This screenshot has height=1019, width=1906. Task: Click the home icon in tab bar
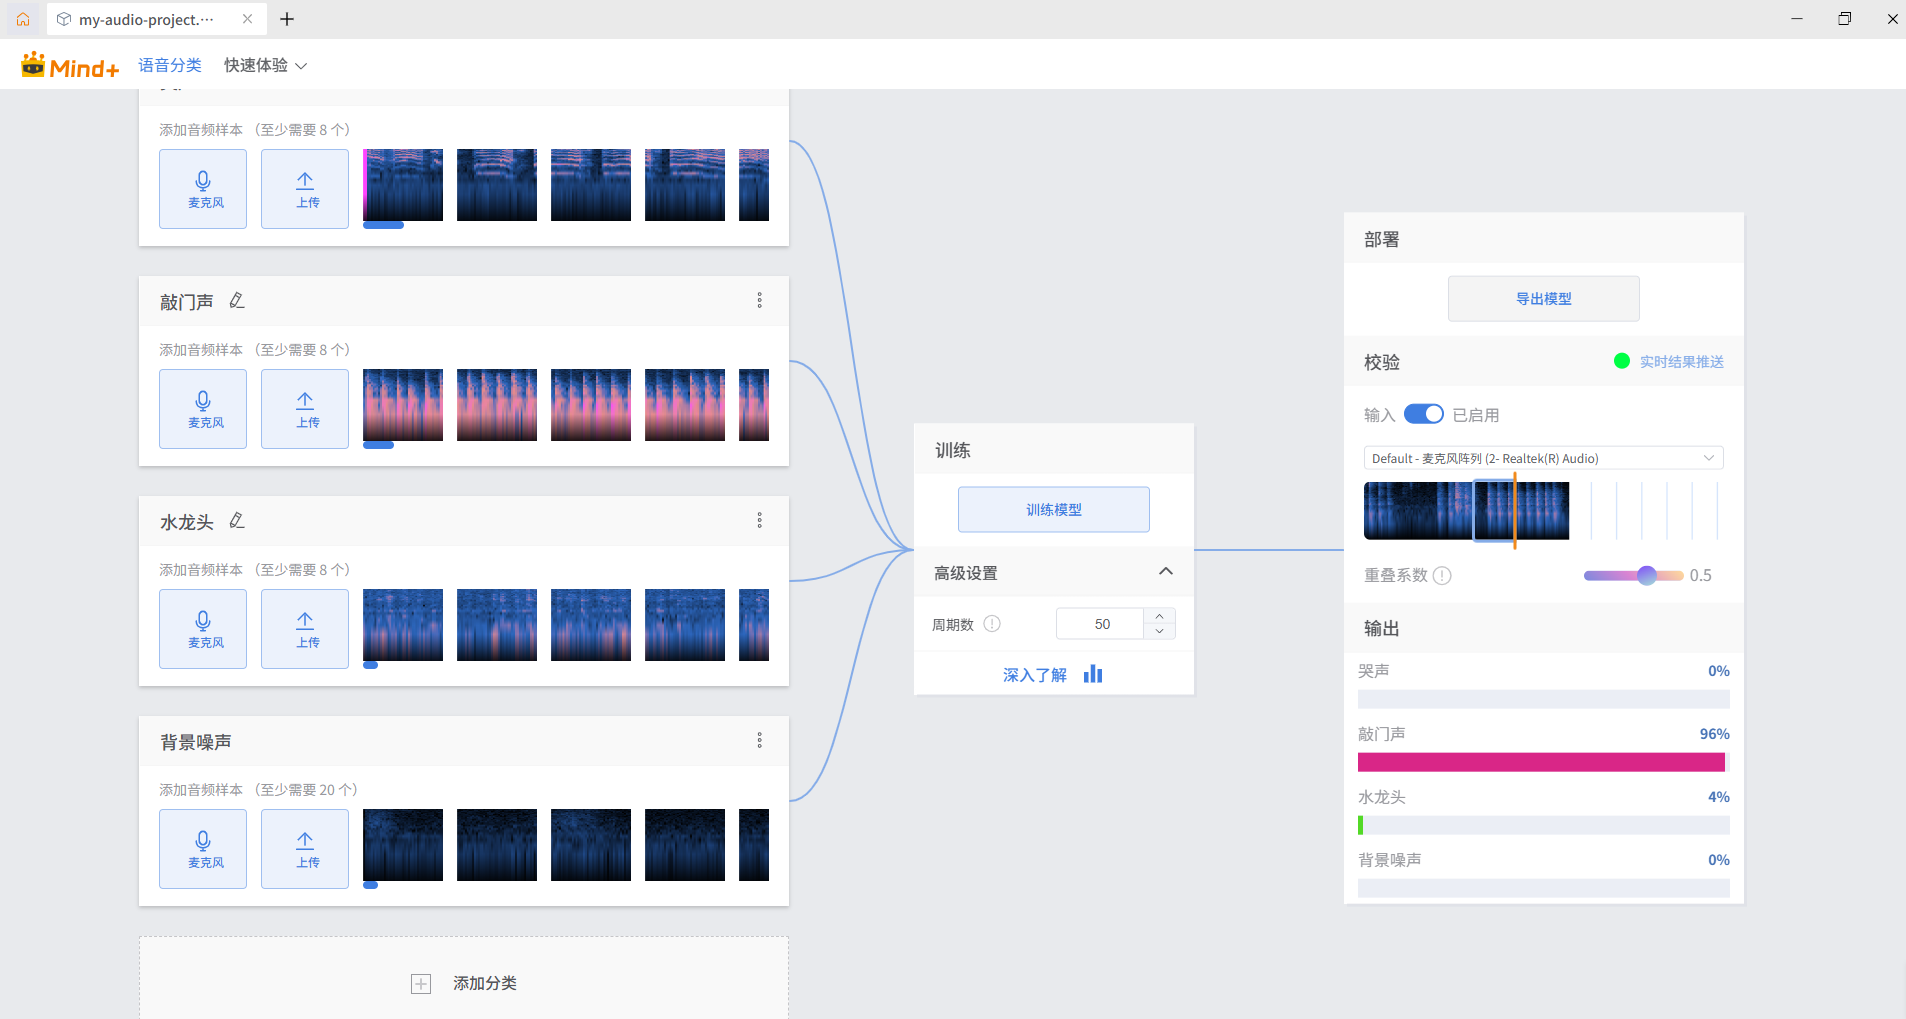pos(23,19)
